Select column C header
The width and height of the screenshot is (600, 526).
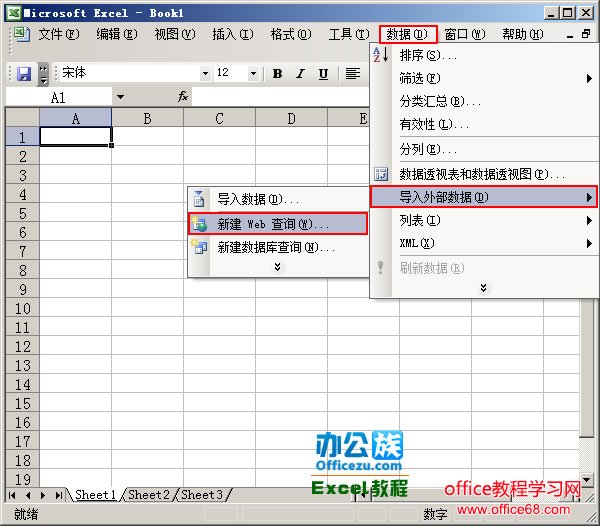[x=219, y=118]
